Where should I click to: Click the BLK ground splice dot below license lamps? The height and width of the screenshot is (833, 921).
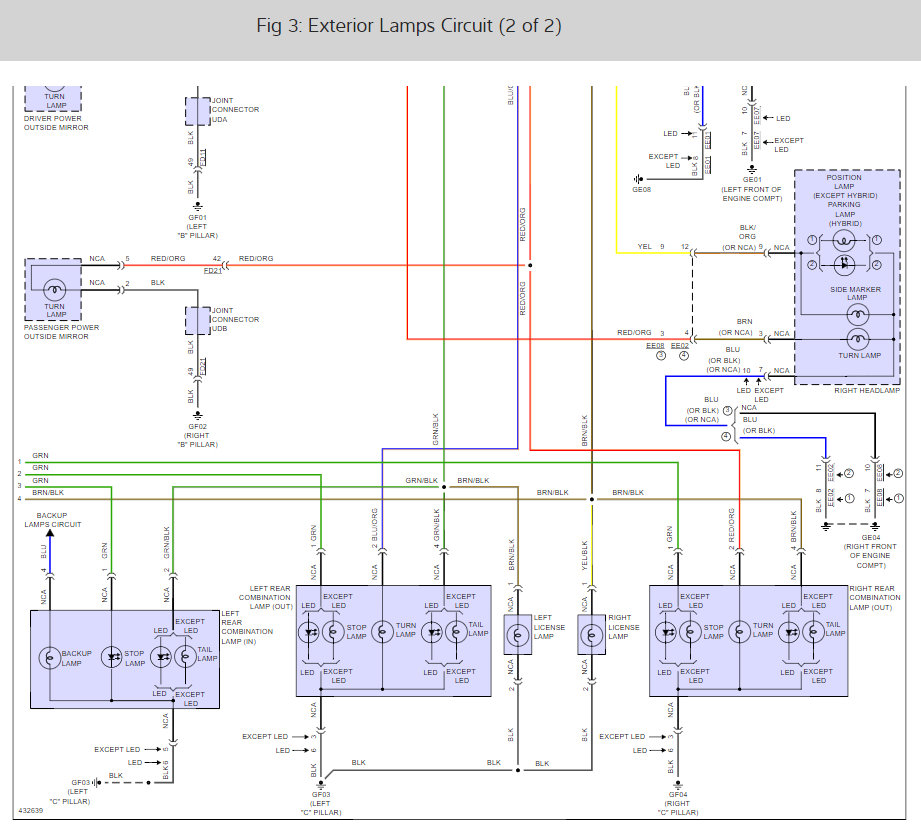click(517, 770)
